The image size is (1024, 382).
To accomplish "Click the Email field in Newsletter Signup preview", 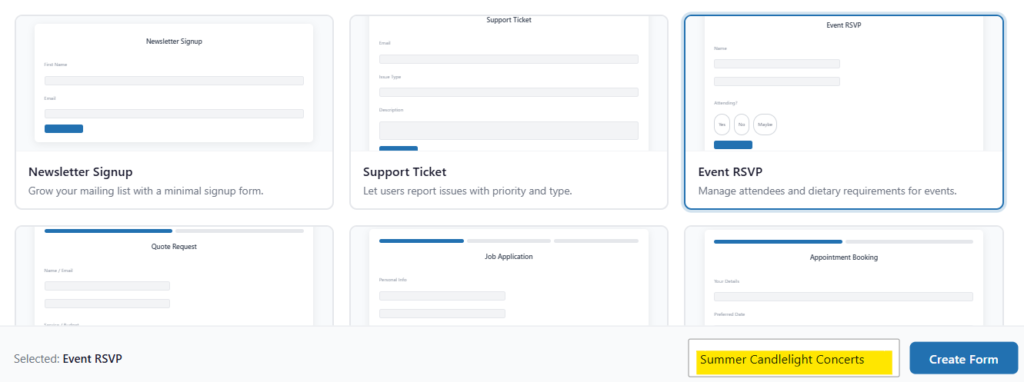I will click(174, 114).
